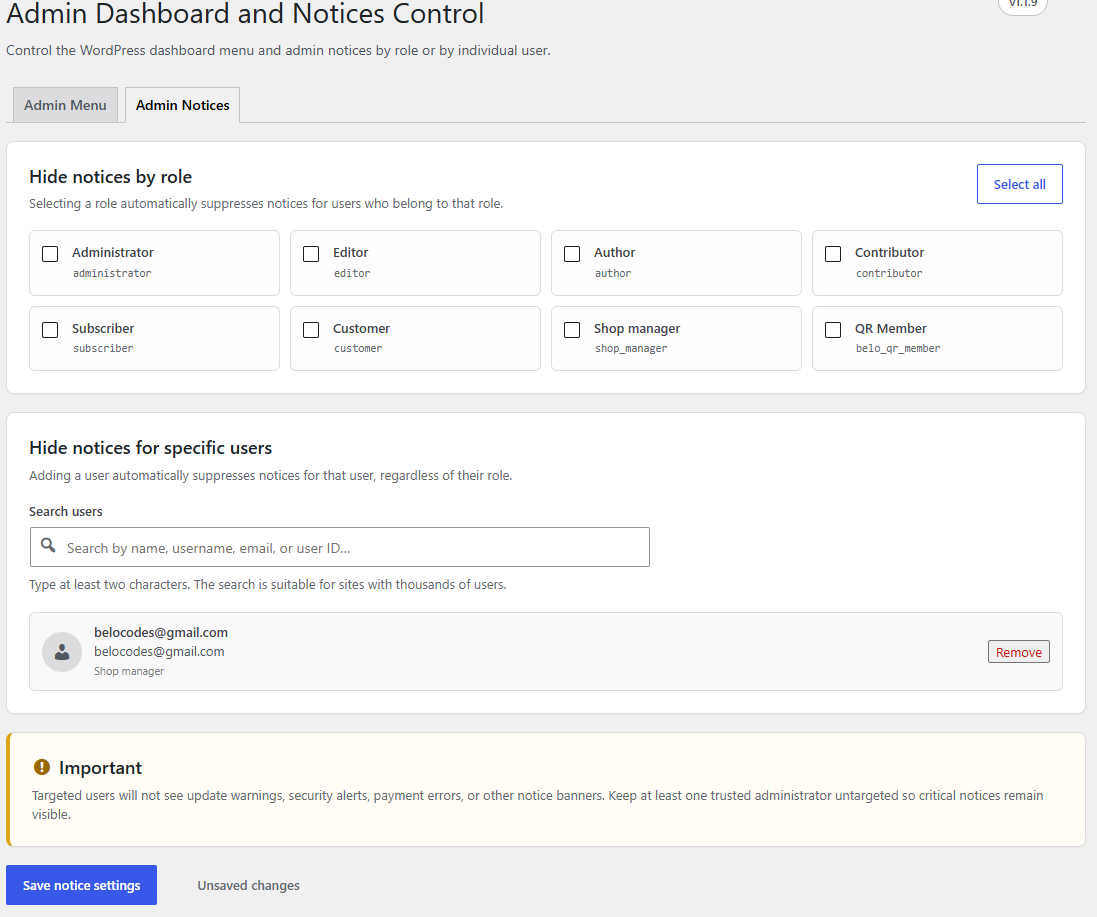Click the Type at least two characters hint

click(267, 585)
